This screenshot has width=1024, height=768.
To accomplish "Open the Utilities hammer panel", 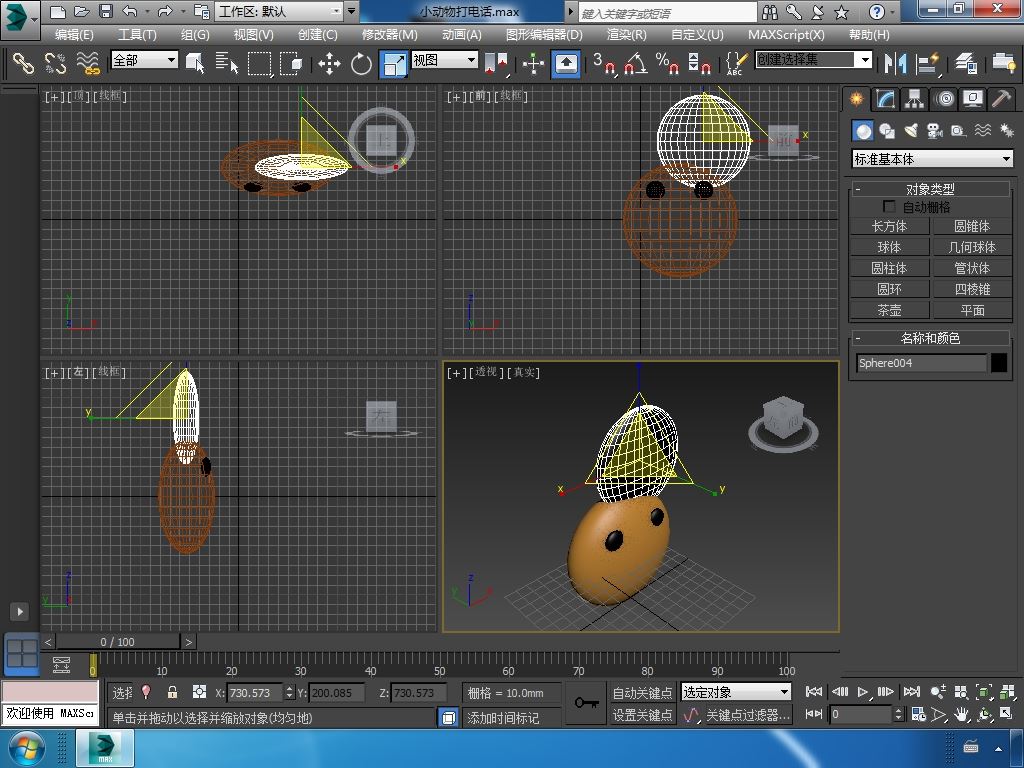I will (x=1001, y=99).
